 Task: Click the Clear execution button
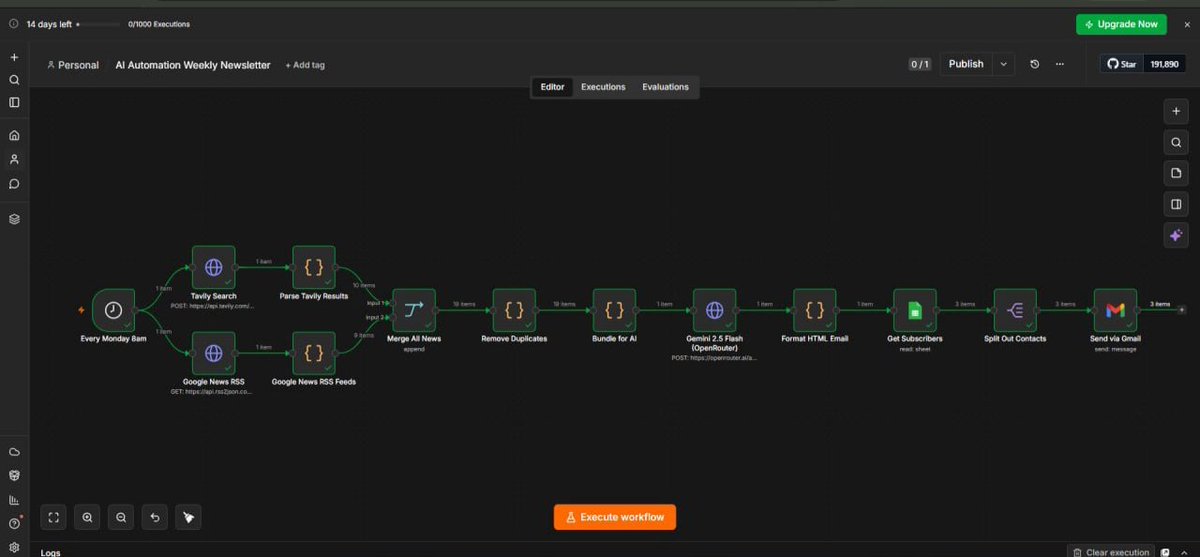pyautogui.click(x=1110, y=552)
